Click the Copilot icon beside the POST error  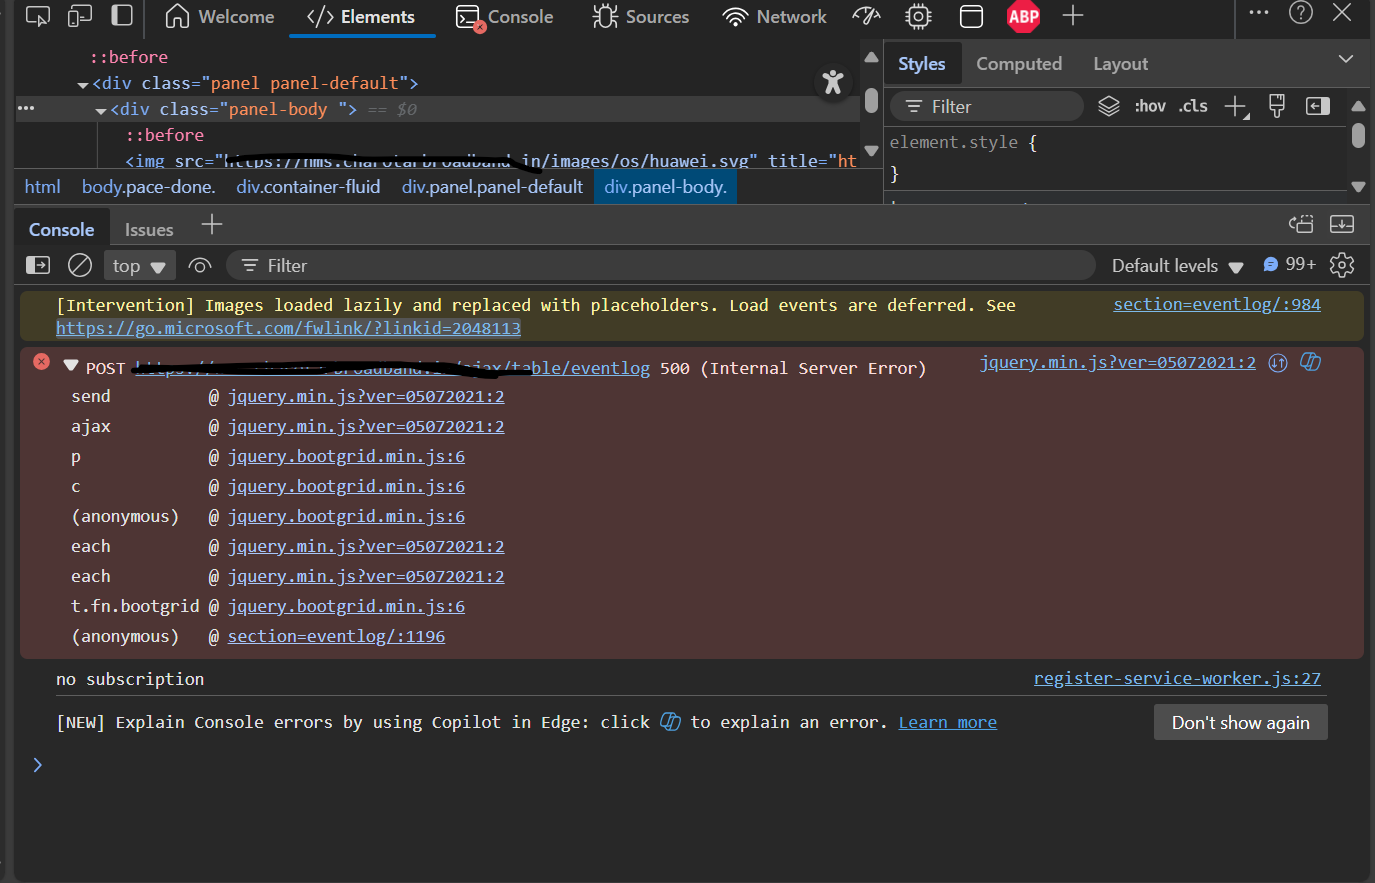(1310, 362)
